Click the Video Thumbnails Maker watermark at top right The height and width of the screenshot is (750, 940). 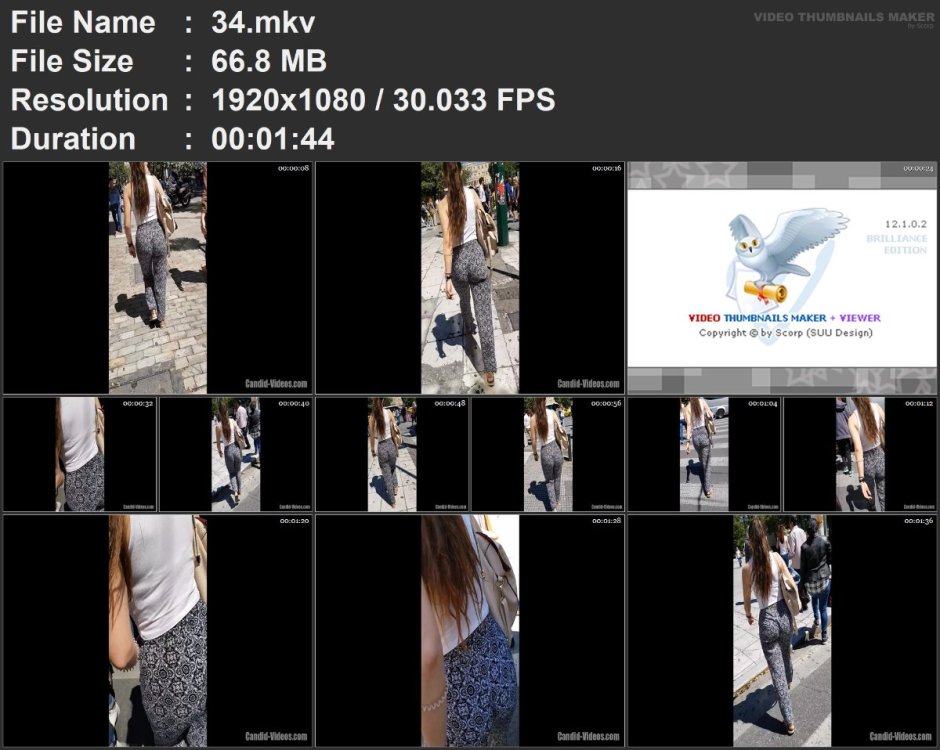[844, 18]
